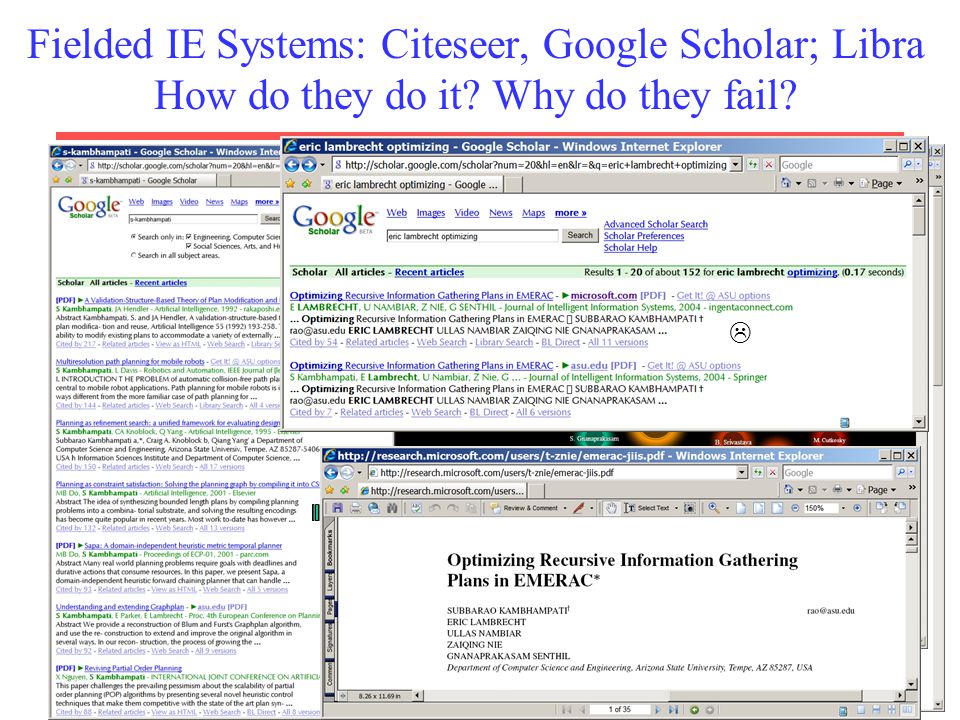960x720 pixels.
Task: Expand toolbar chevron in eric lambrecht Scholar window
Action: click(x=919, y=181)
